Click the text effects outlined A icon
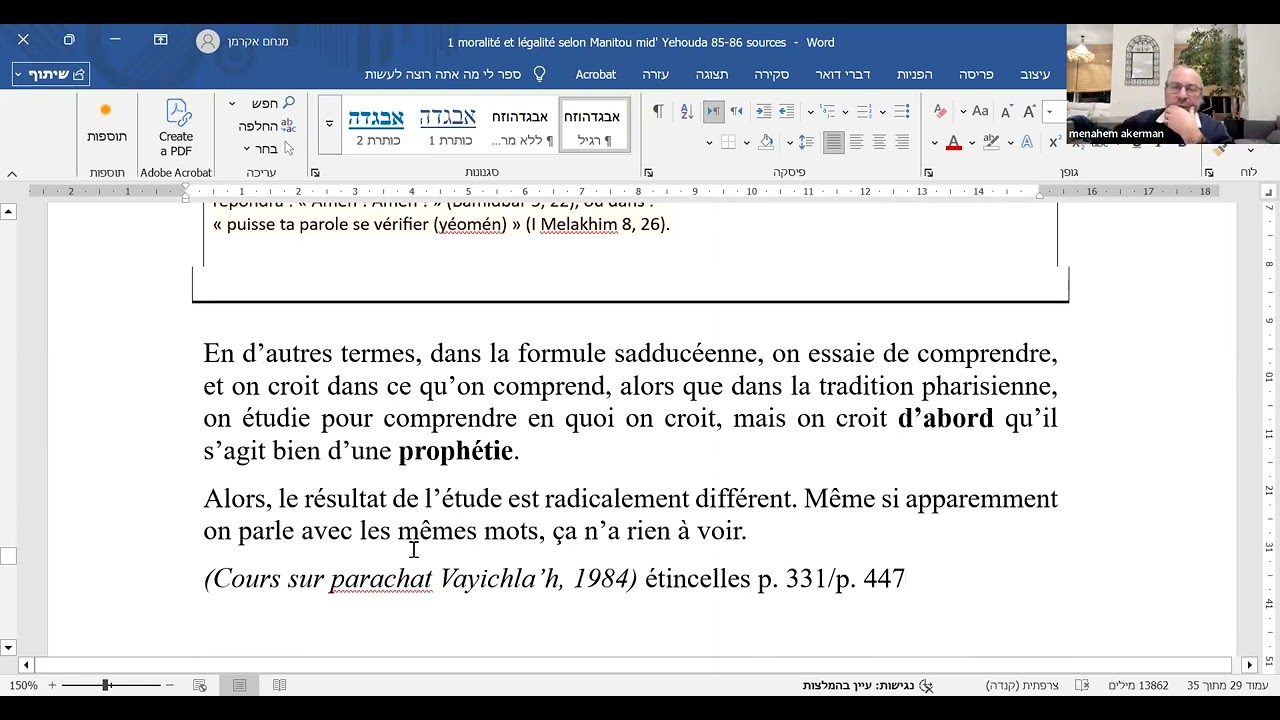This screenshot has width=1280, height=720. pos(1025,142)
